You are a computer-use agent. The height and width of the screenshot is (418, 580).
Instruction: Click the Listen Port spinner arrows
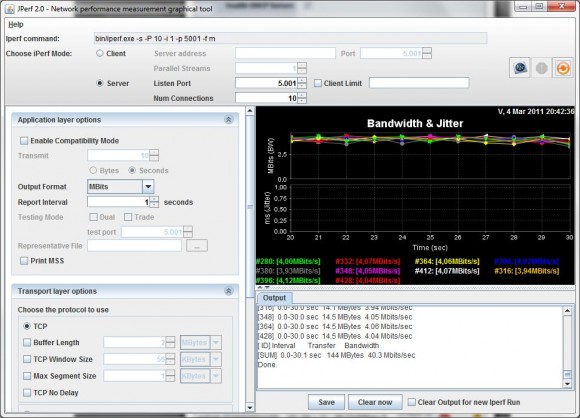pos(302,83)
